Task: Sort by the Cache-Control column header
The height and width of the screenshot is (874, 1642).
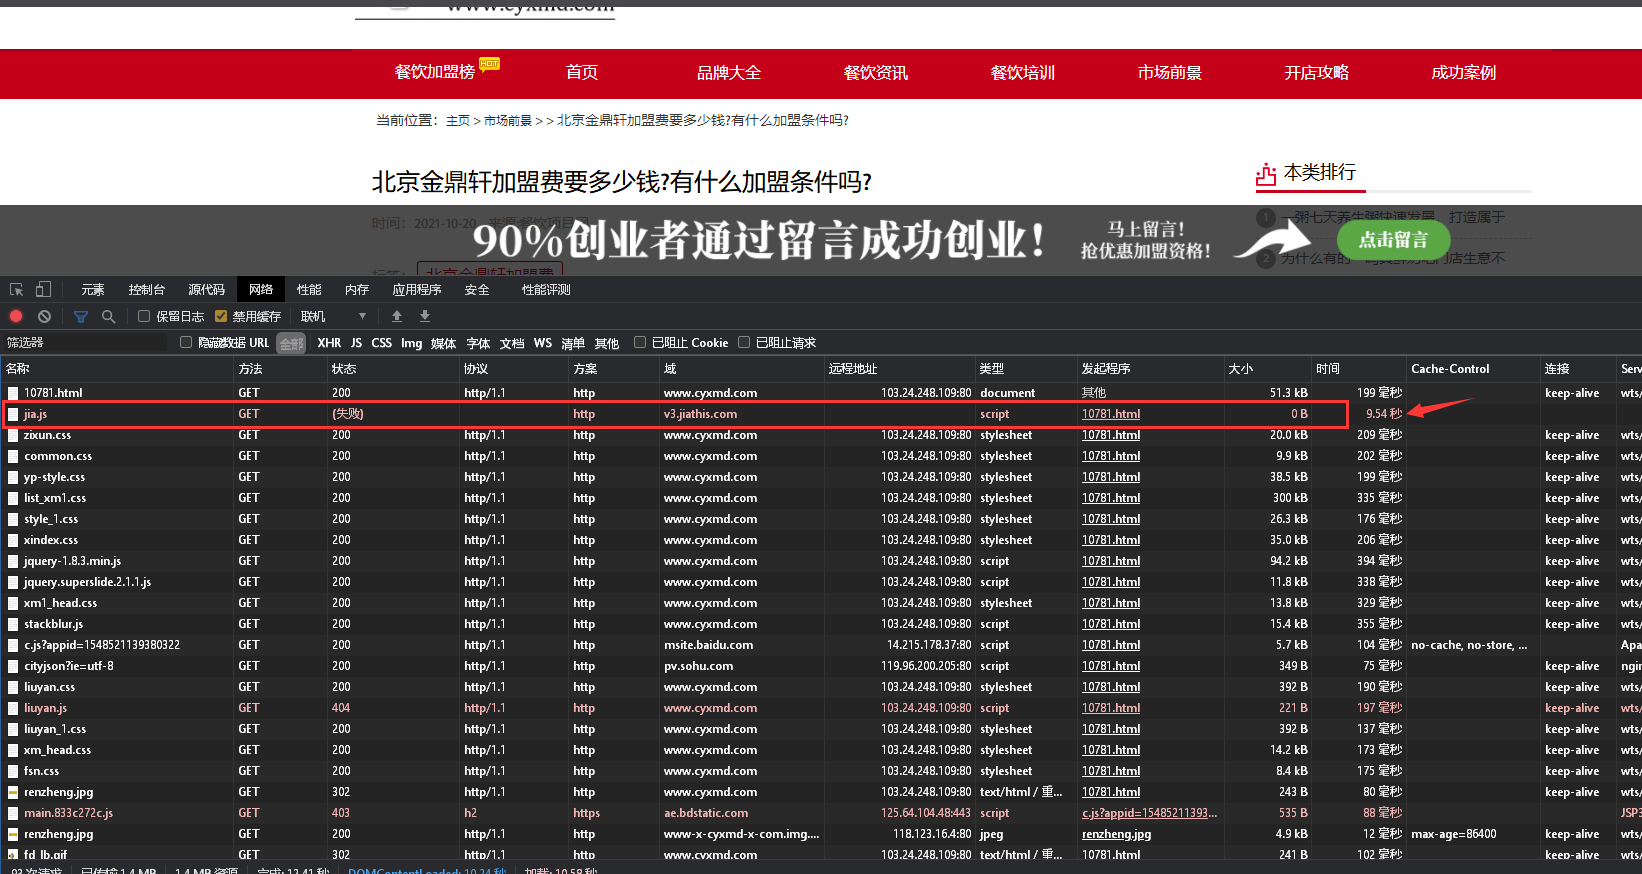Action: [1473, 369]
